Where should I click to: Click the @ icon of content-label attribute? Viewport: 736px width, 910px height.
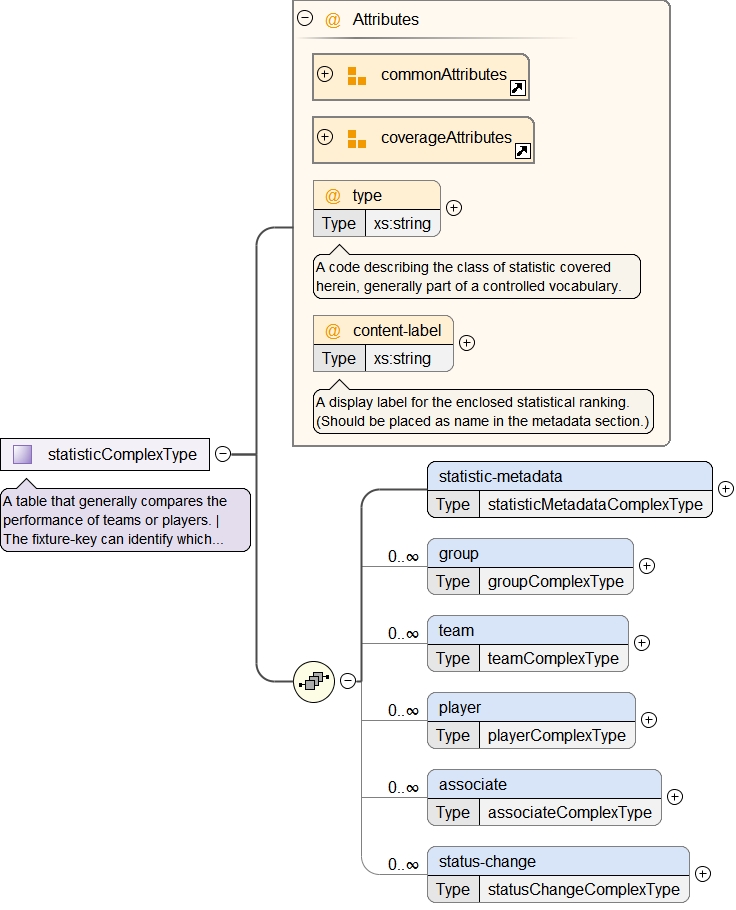click(333, 331)
